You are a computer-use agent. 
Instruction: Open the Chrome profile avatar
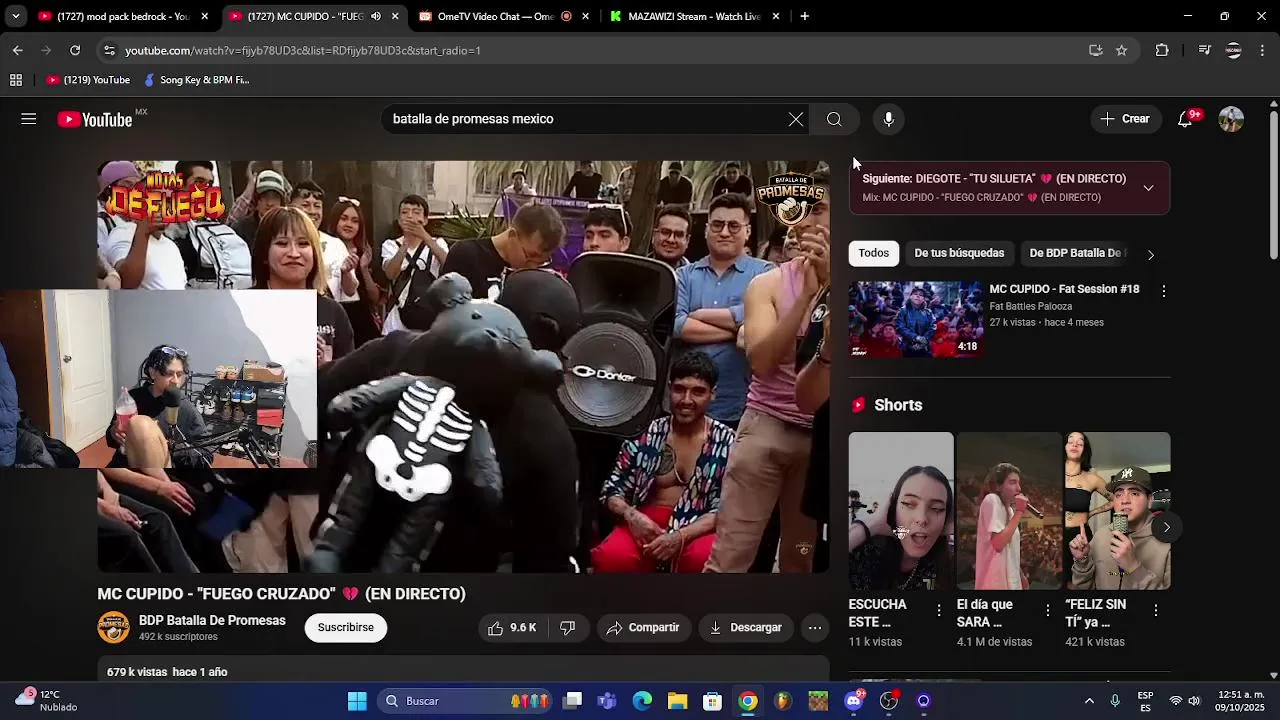[1233, 50]
